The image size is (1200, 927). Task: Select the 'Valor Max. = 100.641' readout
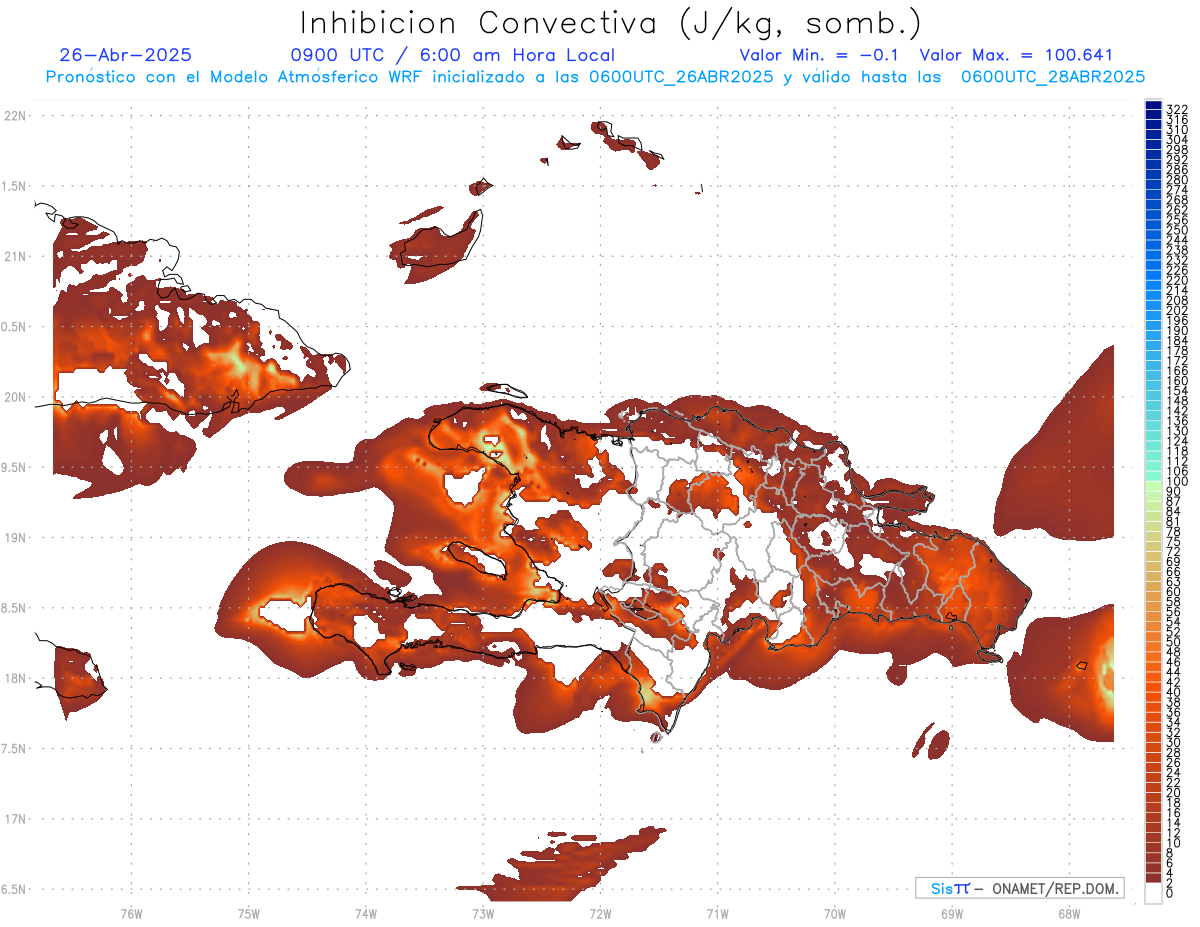(x=1016, y=56)
